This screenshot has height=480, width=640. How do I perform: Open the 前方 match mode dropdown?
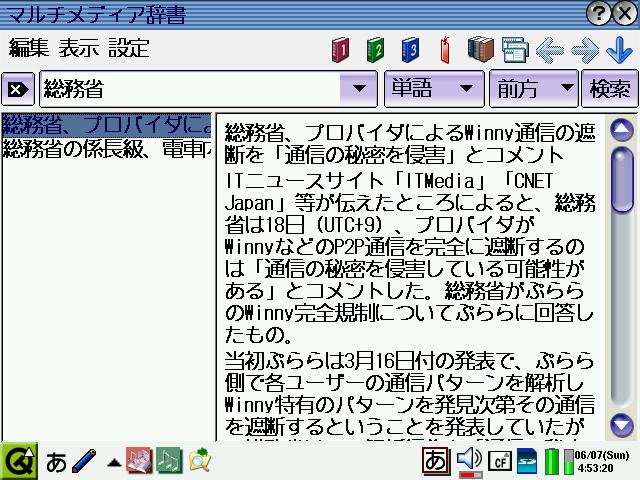534,89
